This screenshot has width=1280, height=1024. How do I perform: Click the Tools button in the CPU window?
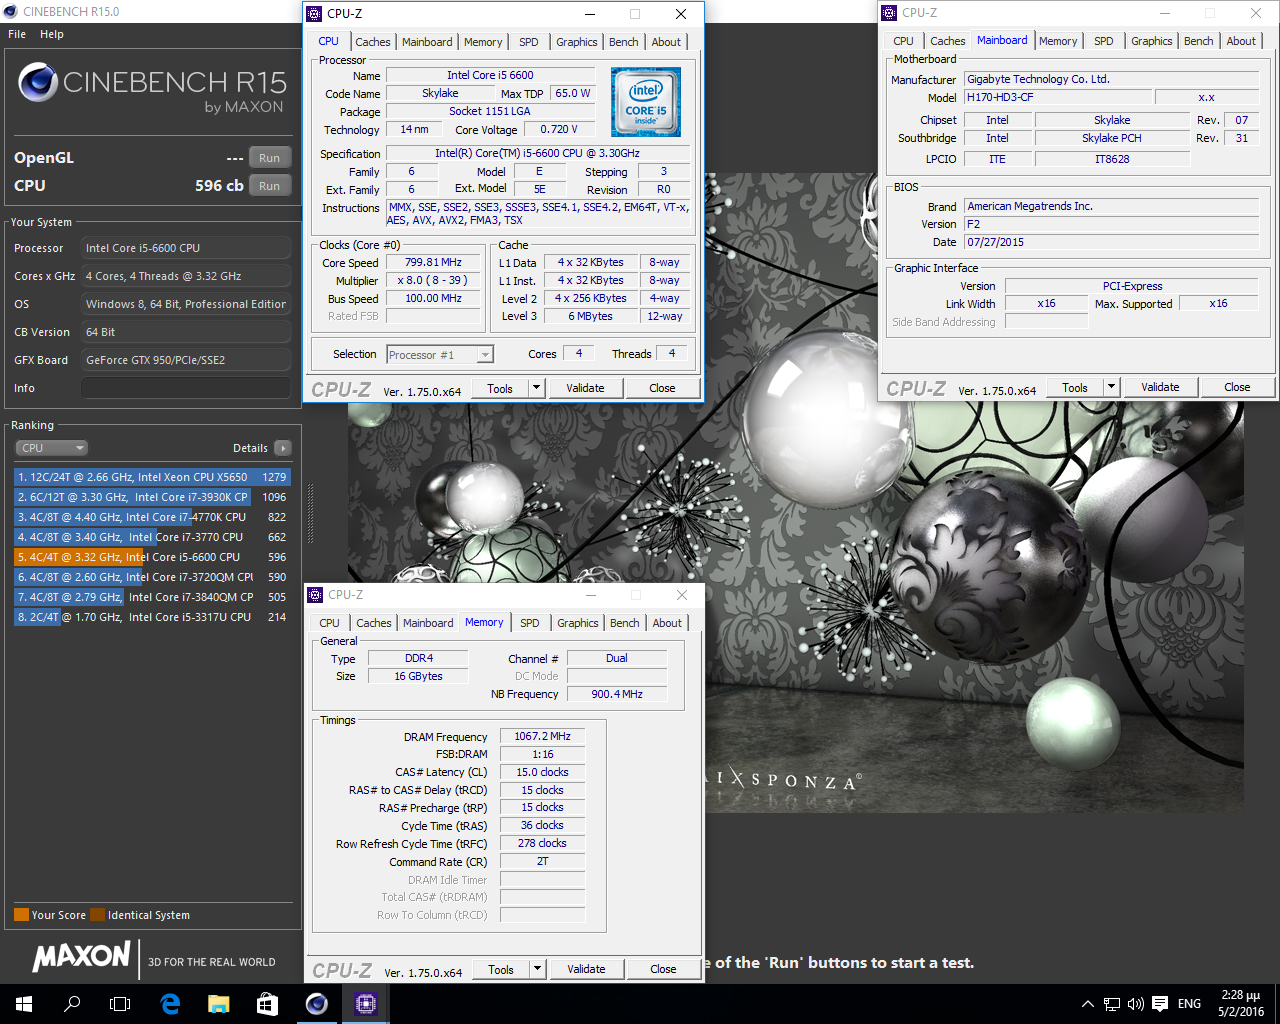tap(500, 389)
